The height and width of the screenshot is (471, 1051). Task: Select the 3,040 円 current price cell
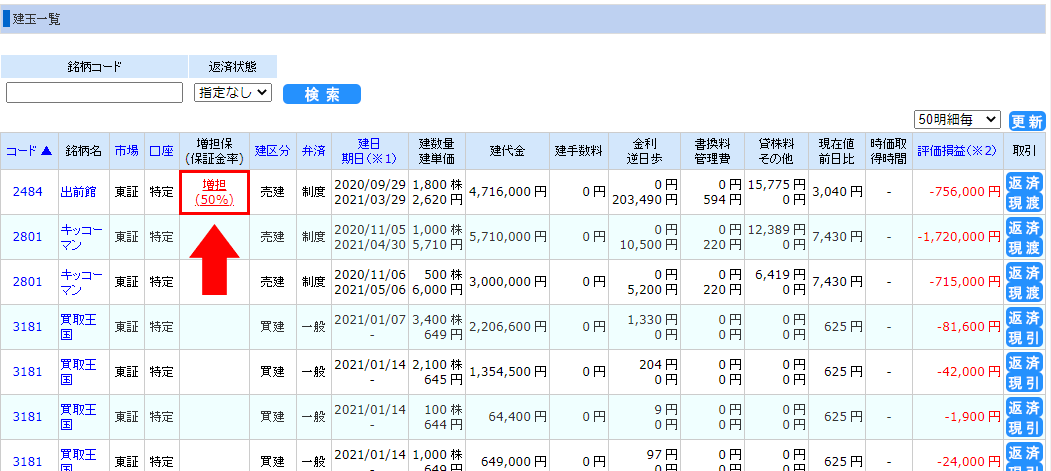click(837, 192)
